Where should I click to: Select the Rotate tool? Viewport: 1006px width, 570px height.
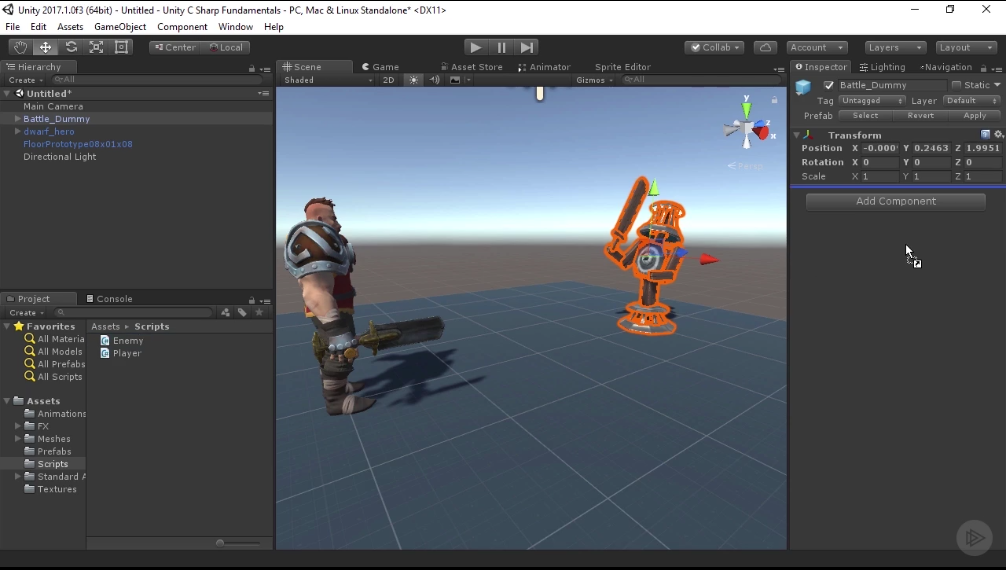[71, 47]
